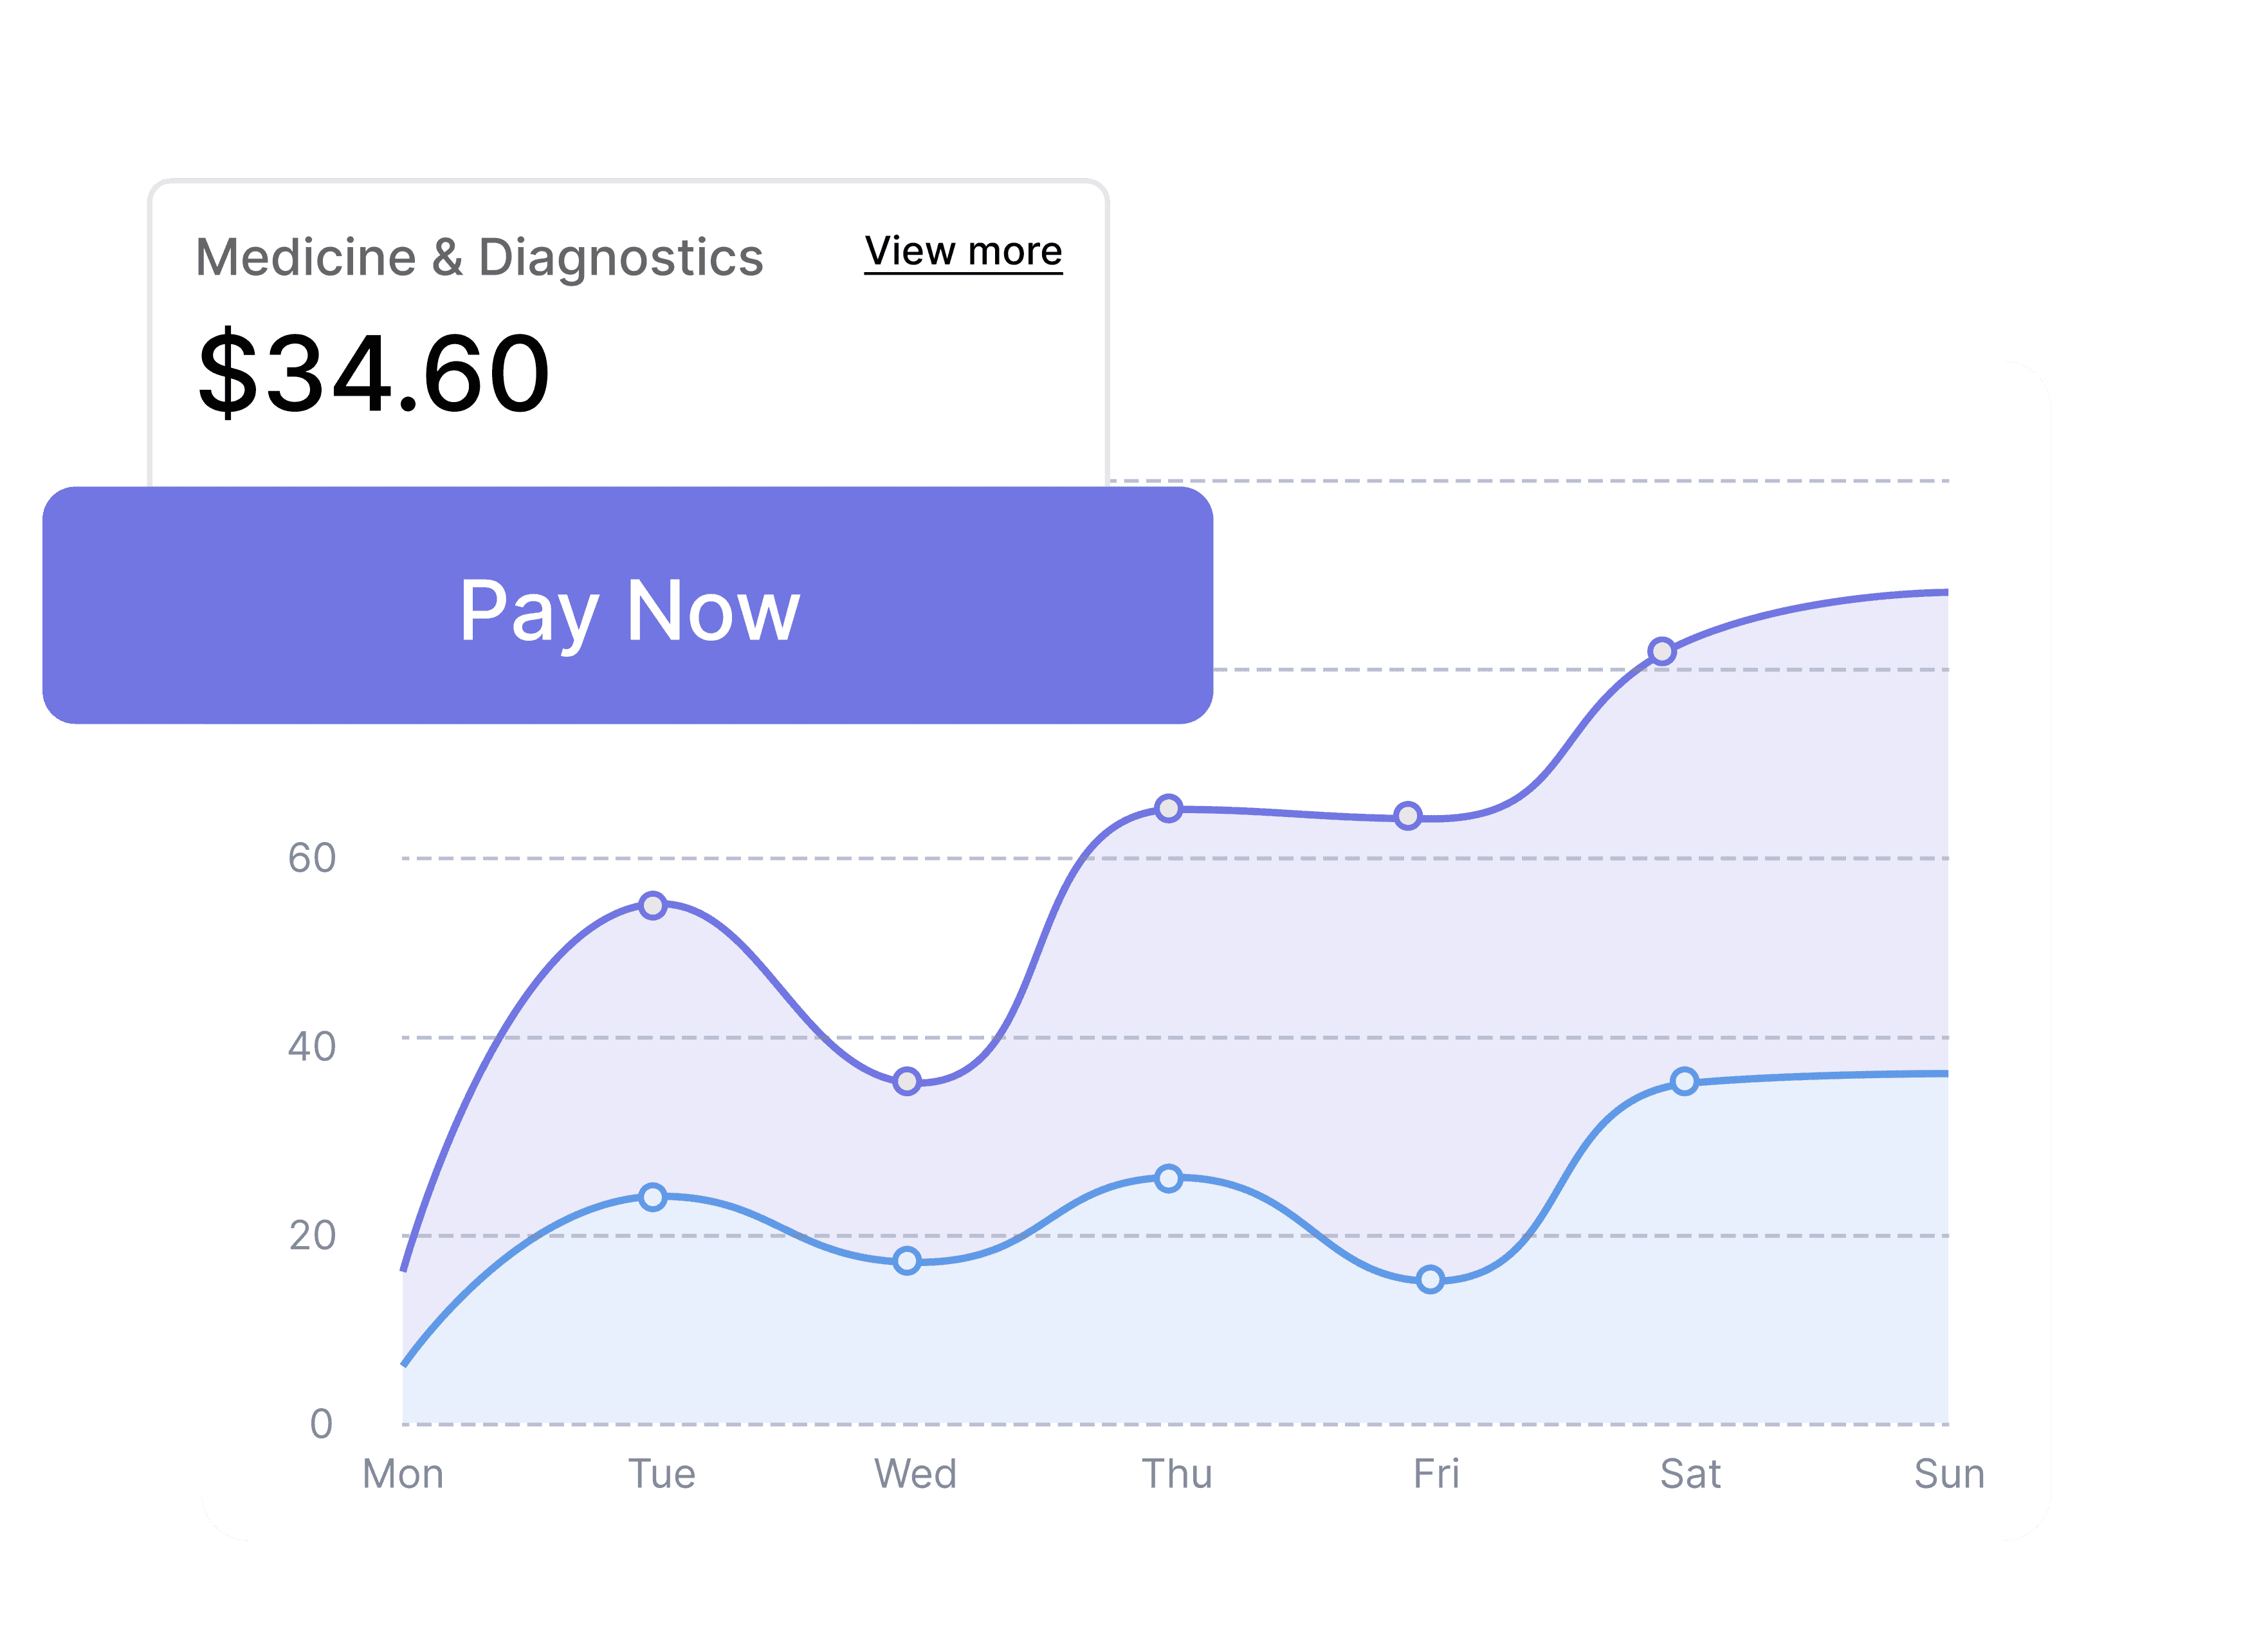The width and height of the screenshot is (2250, 1652).
Task: Select the Friday dip on blue line
Action: tap(1430, 1278)
